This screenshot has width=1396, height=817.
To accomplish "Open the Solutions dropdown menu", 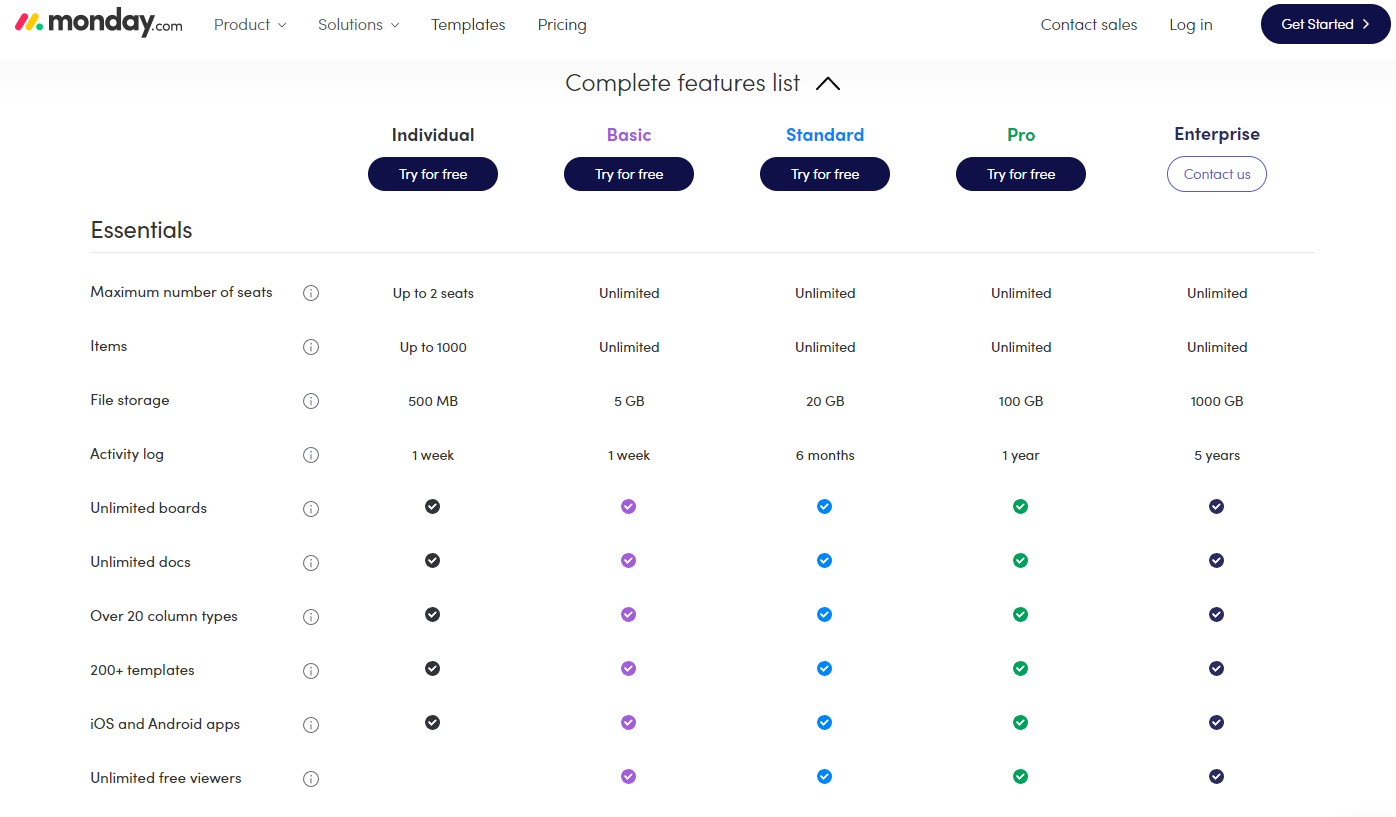I will pyautogui.click(x=359, y=24).
